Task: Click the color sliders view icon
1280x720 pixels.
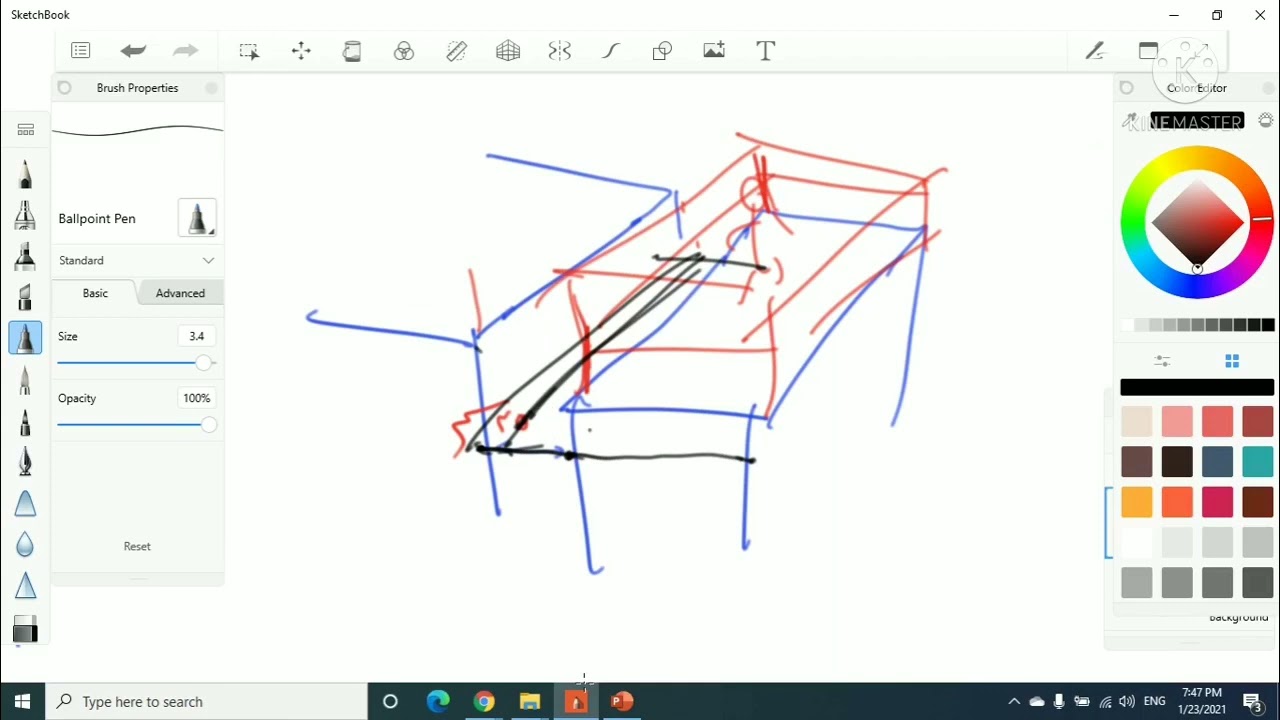Action: pos(1162,361)
